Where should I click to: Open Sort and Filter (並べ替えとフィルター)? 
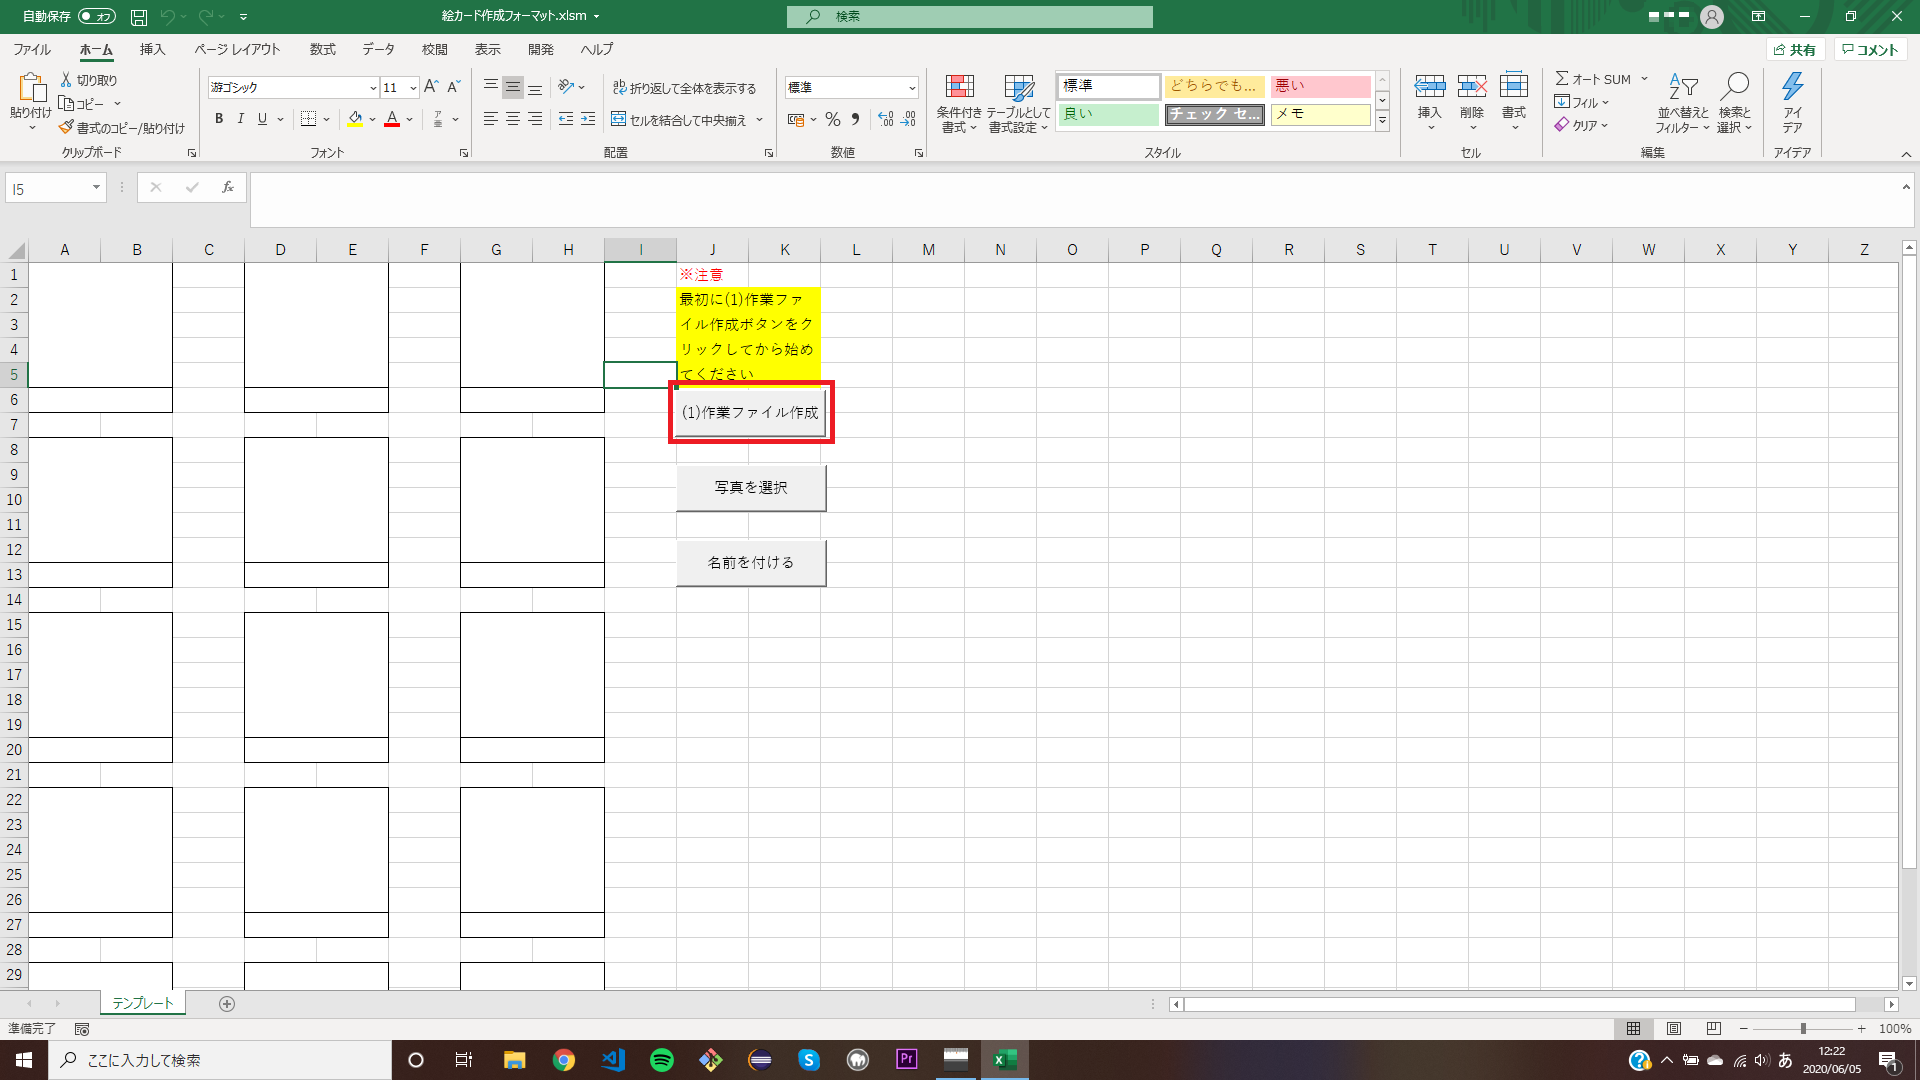[1683, 103]
